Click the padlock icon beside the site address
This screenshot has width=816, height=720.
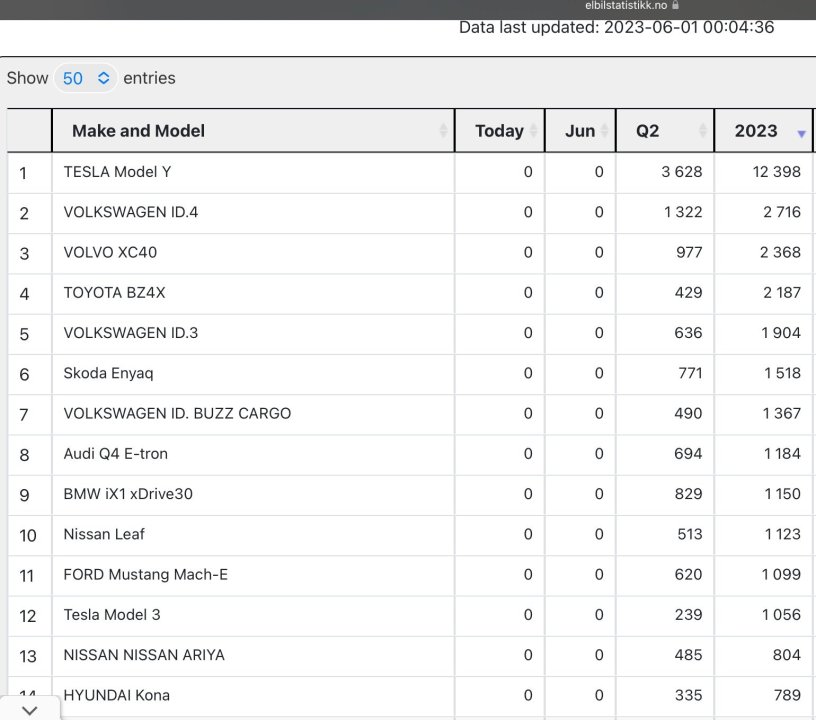click(676, 5)
